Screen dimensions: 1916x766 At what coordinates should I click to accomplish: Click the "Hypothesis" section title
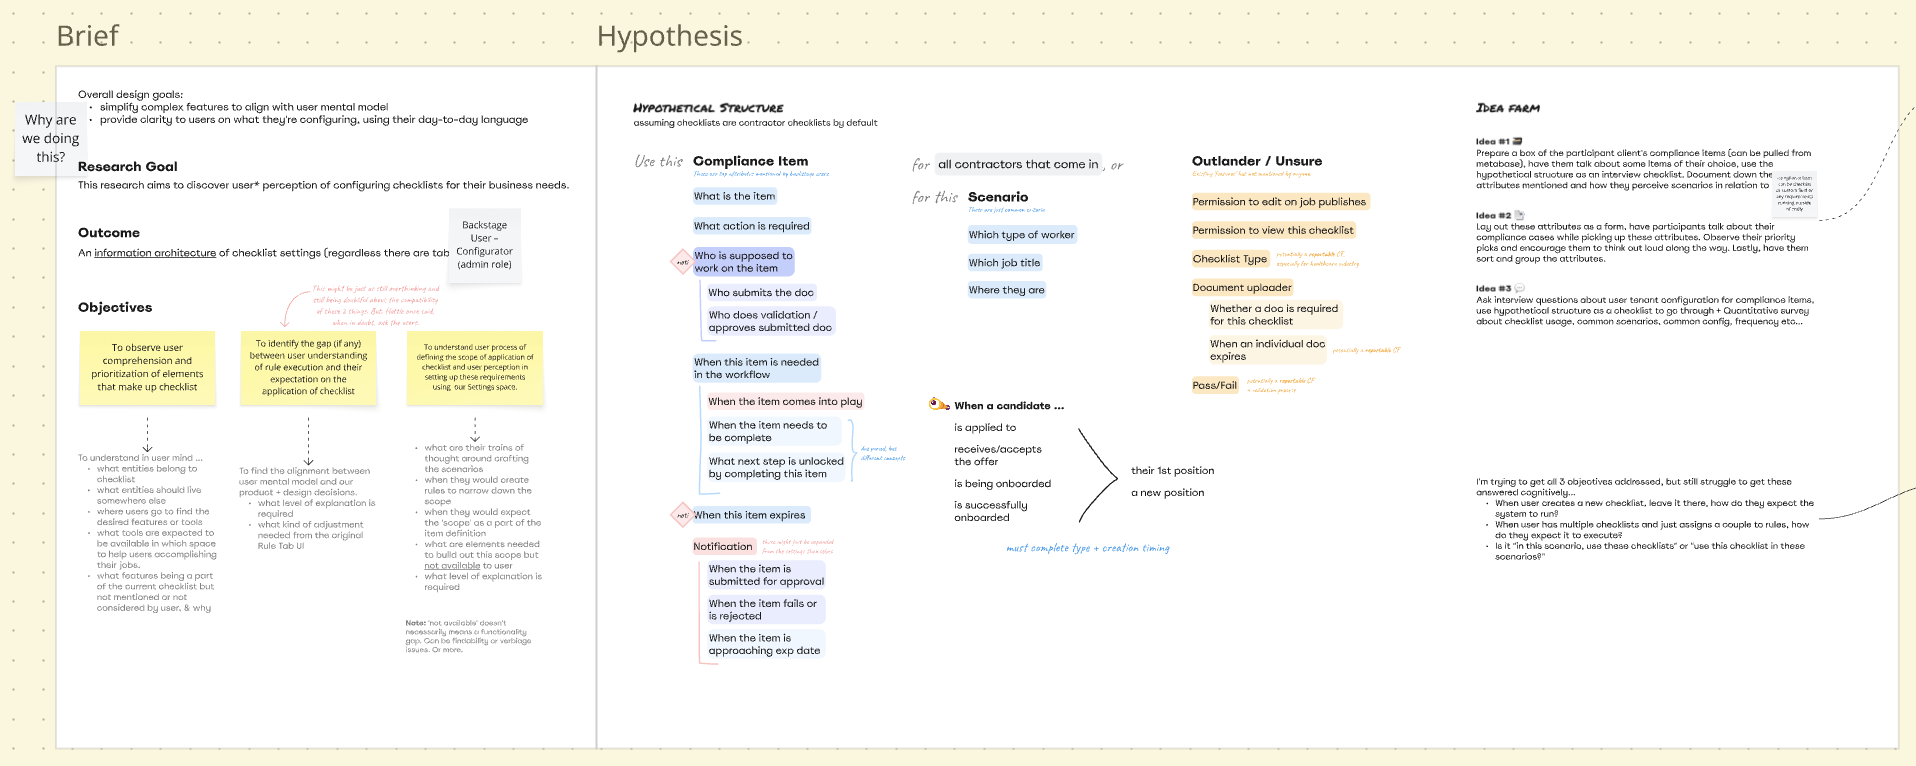[x=669, y=36]
